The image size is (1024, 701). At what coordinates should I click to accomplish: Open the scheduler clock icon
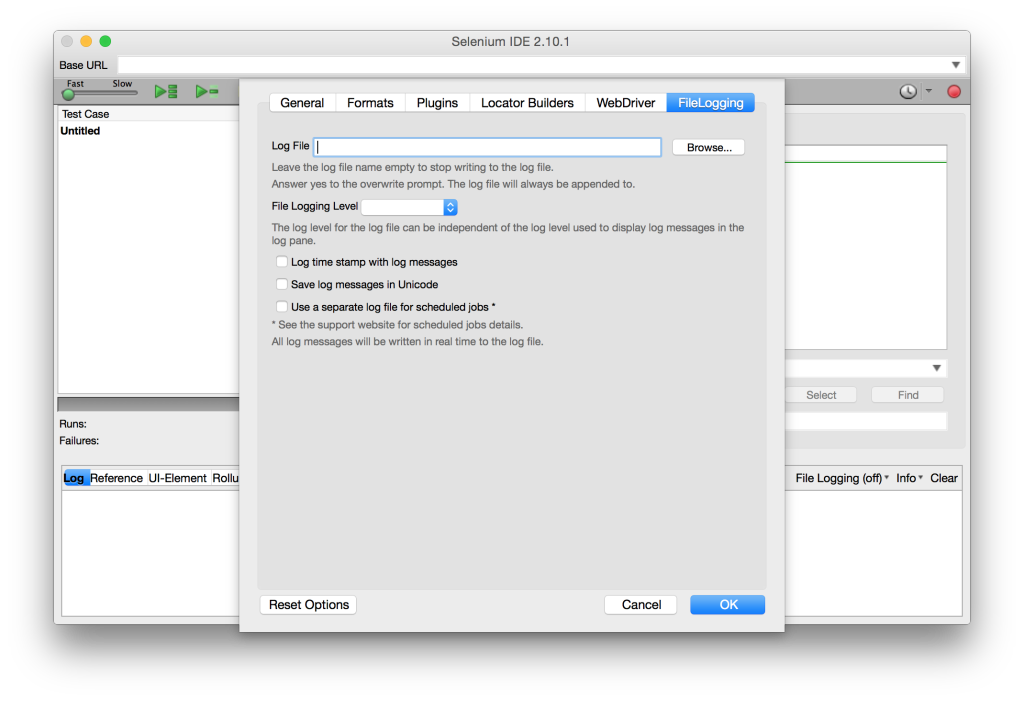[908, 91]
